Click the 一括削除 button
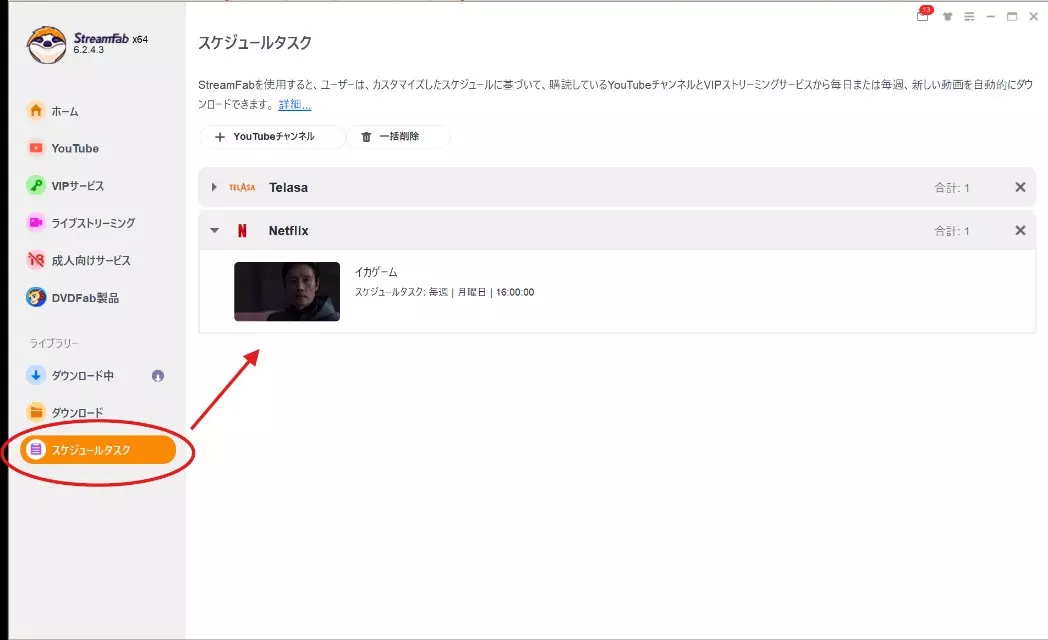Screen dimensions: 1048x640 (x=398, y=136)
